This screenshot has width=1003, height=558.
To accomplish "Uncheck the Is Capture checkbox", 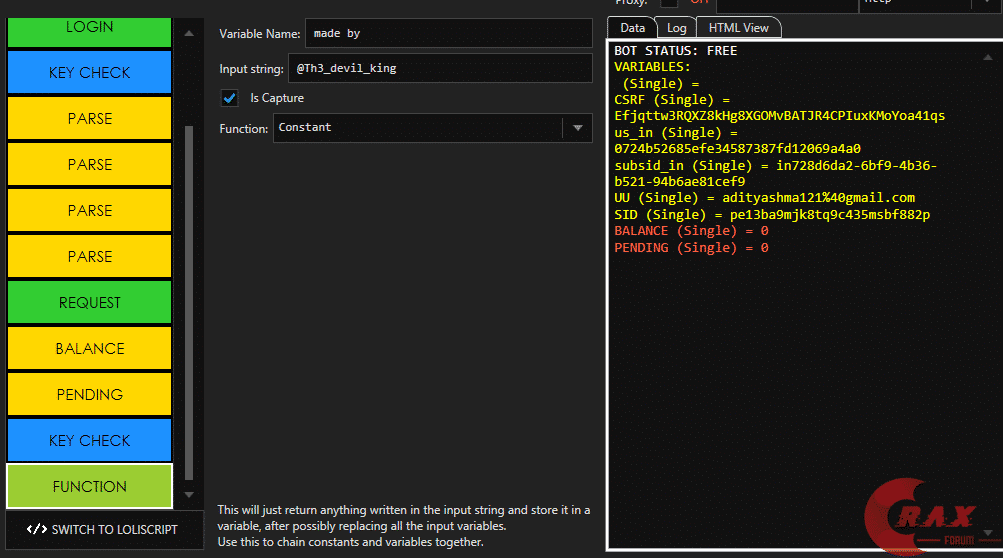I will tap(230, 98).
